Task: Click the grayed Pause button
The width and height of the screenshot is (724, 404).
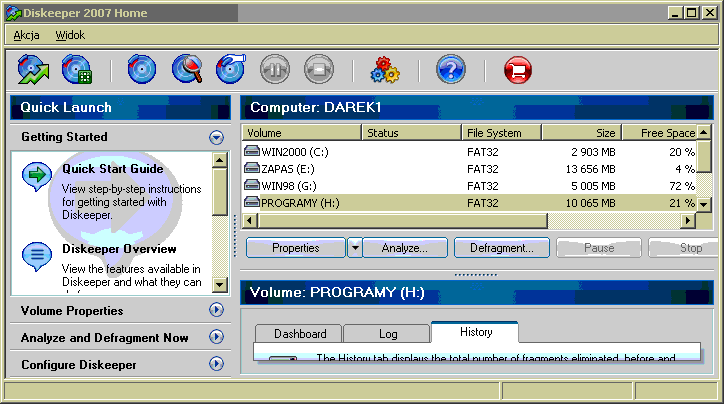Action: pyautogui.click(x=599, y=248)
